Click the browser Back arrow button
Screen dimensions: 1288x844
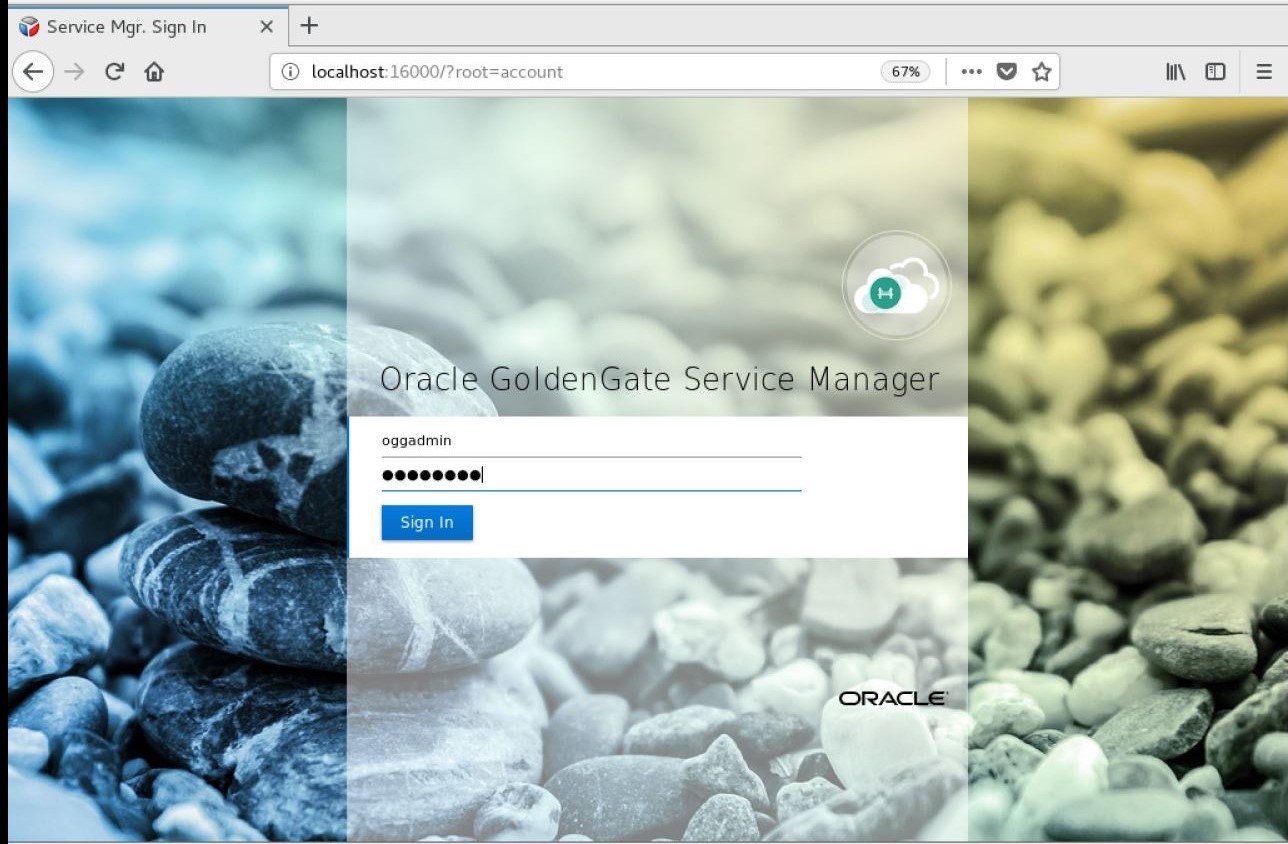pos(33,72)
